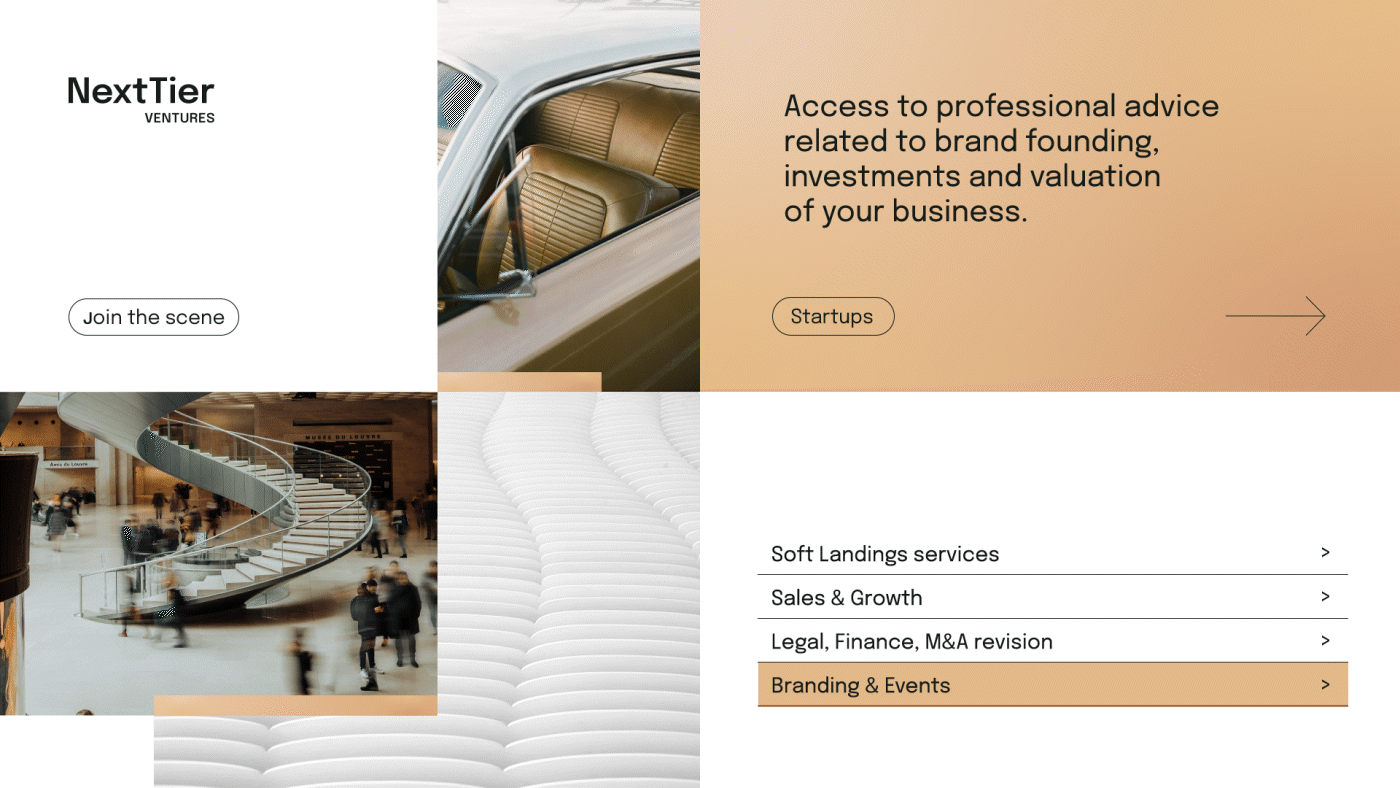This screenshot has height=788, width=1400.
Task: Expand chevron beside Legal, Finance, M&A revision
Action: tap(1325, 640)
